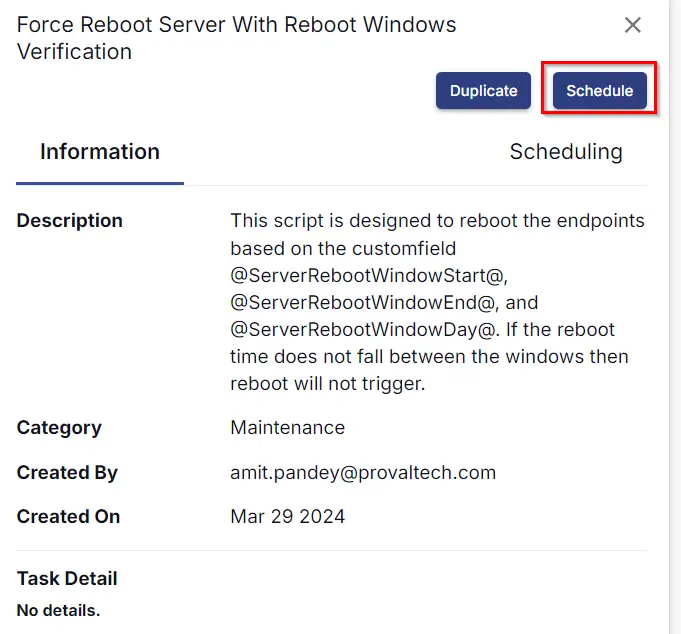The height and width of the screenshot is (634, 681).
Task: Click the Schedule button
Action: [x=600, y=91]
